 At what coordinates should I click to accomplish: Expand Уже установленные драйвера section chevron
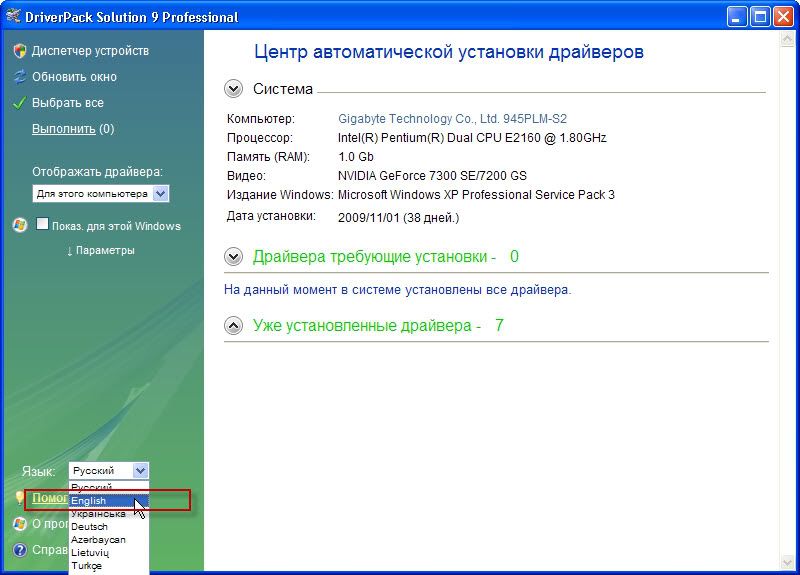(x=233, y=326)
